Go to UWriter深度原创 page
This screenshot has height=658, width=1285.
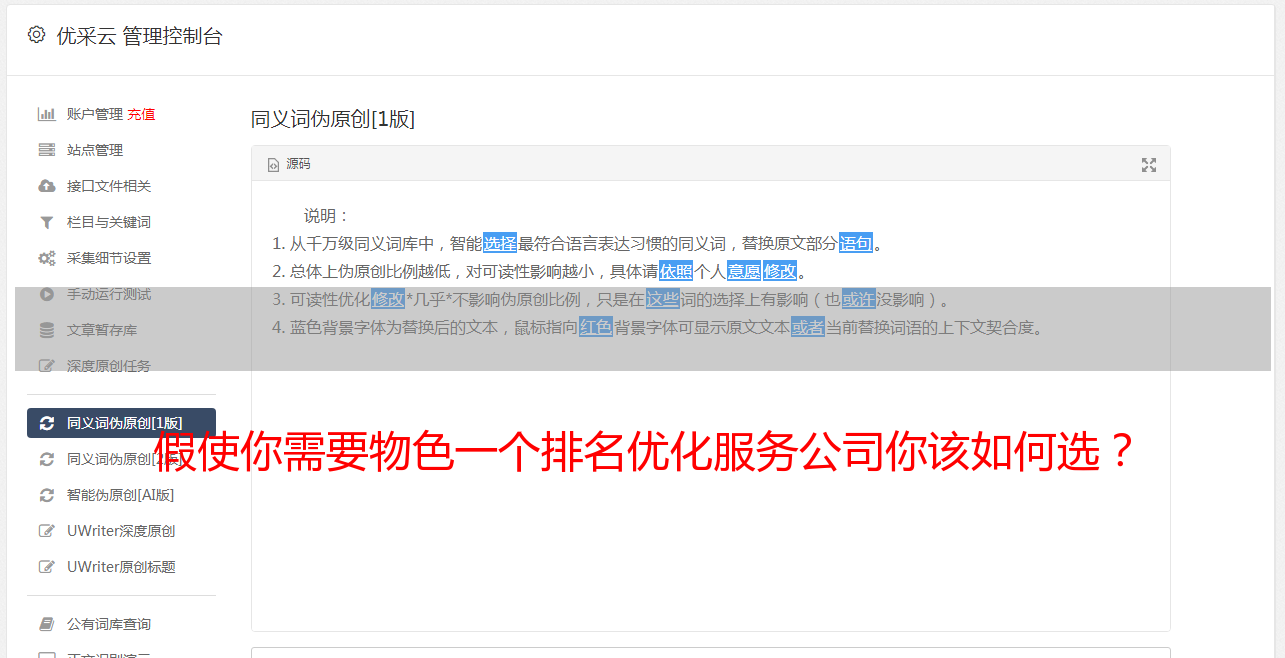pyautogui.click(x=121, y=531)
